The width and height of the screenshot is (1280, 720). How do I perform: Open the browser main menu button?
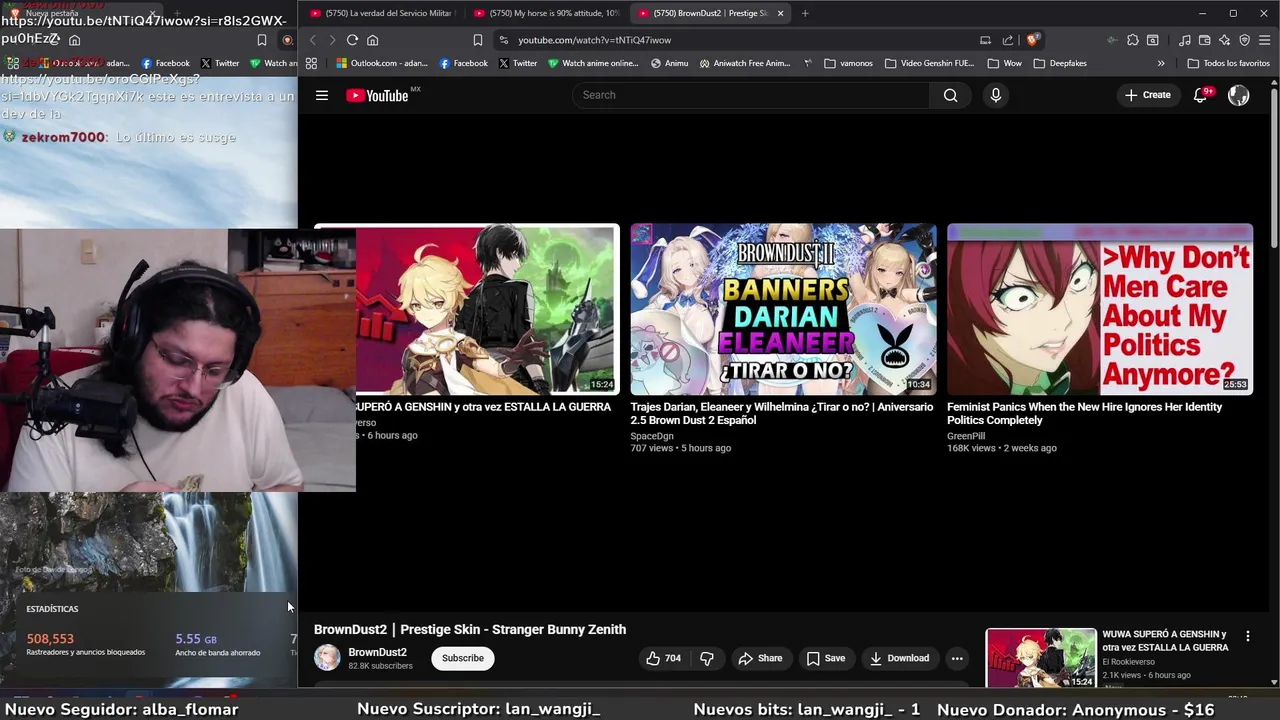[1265, 40]
